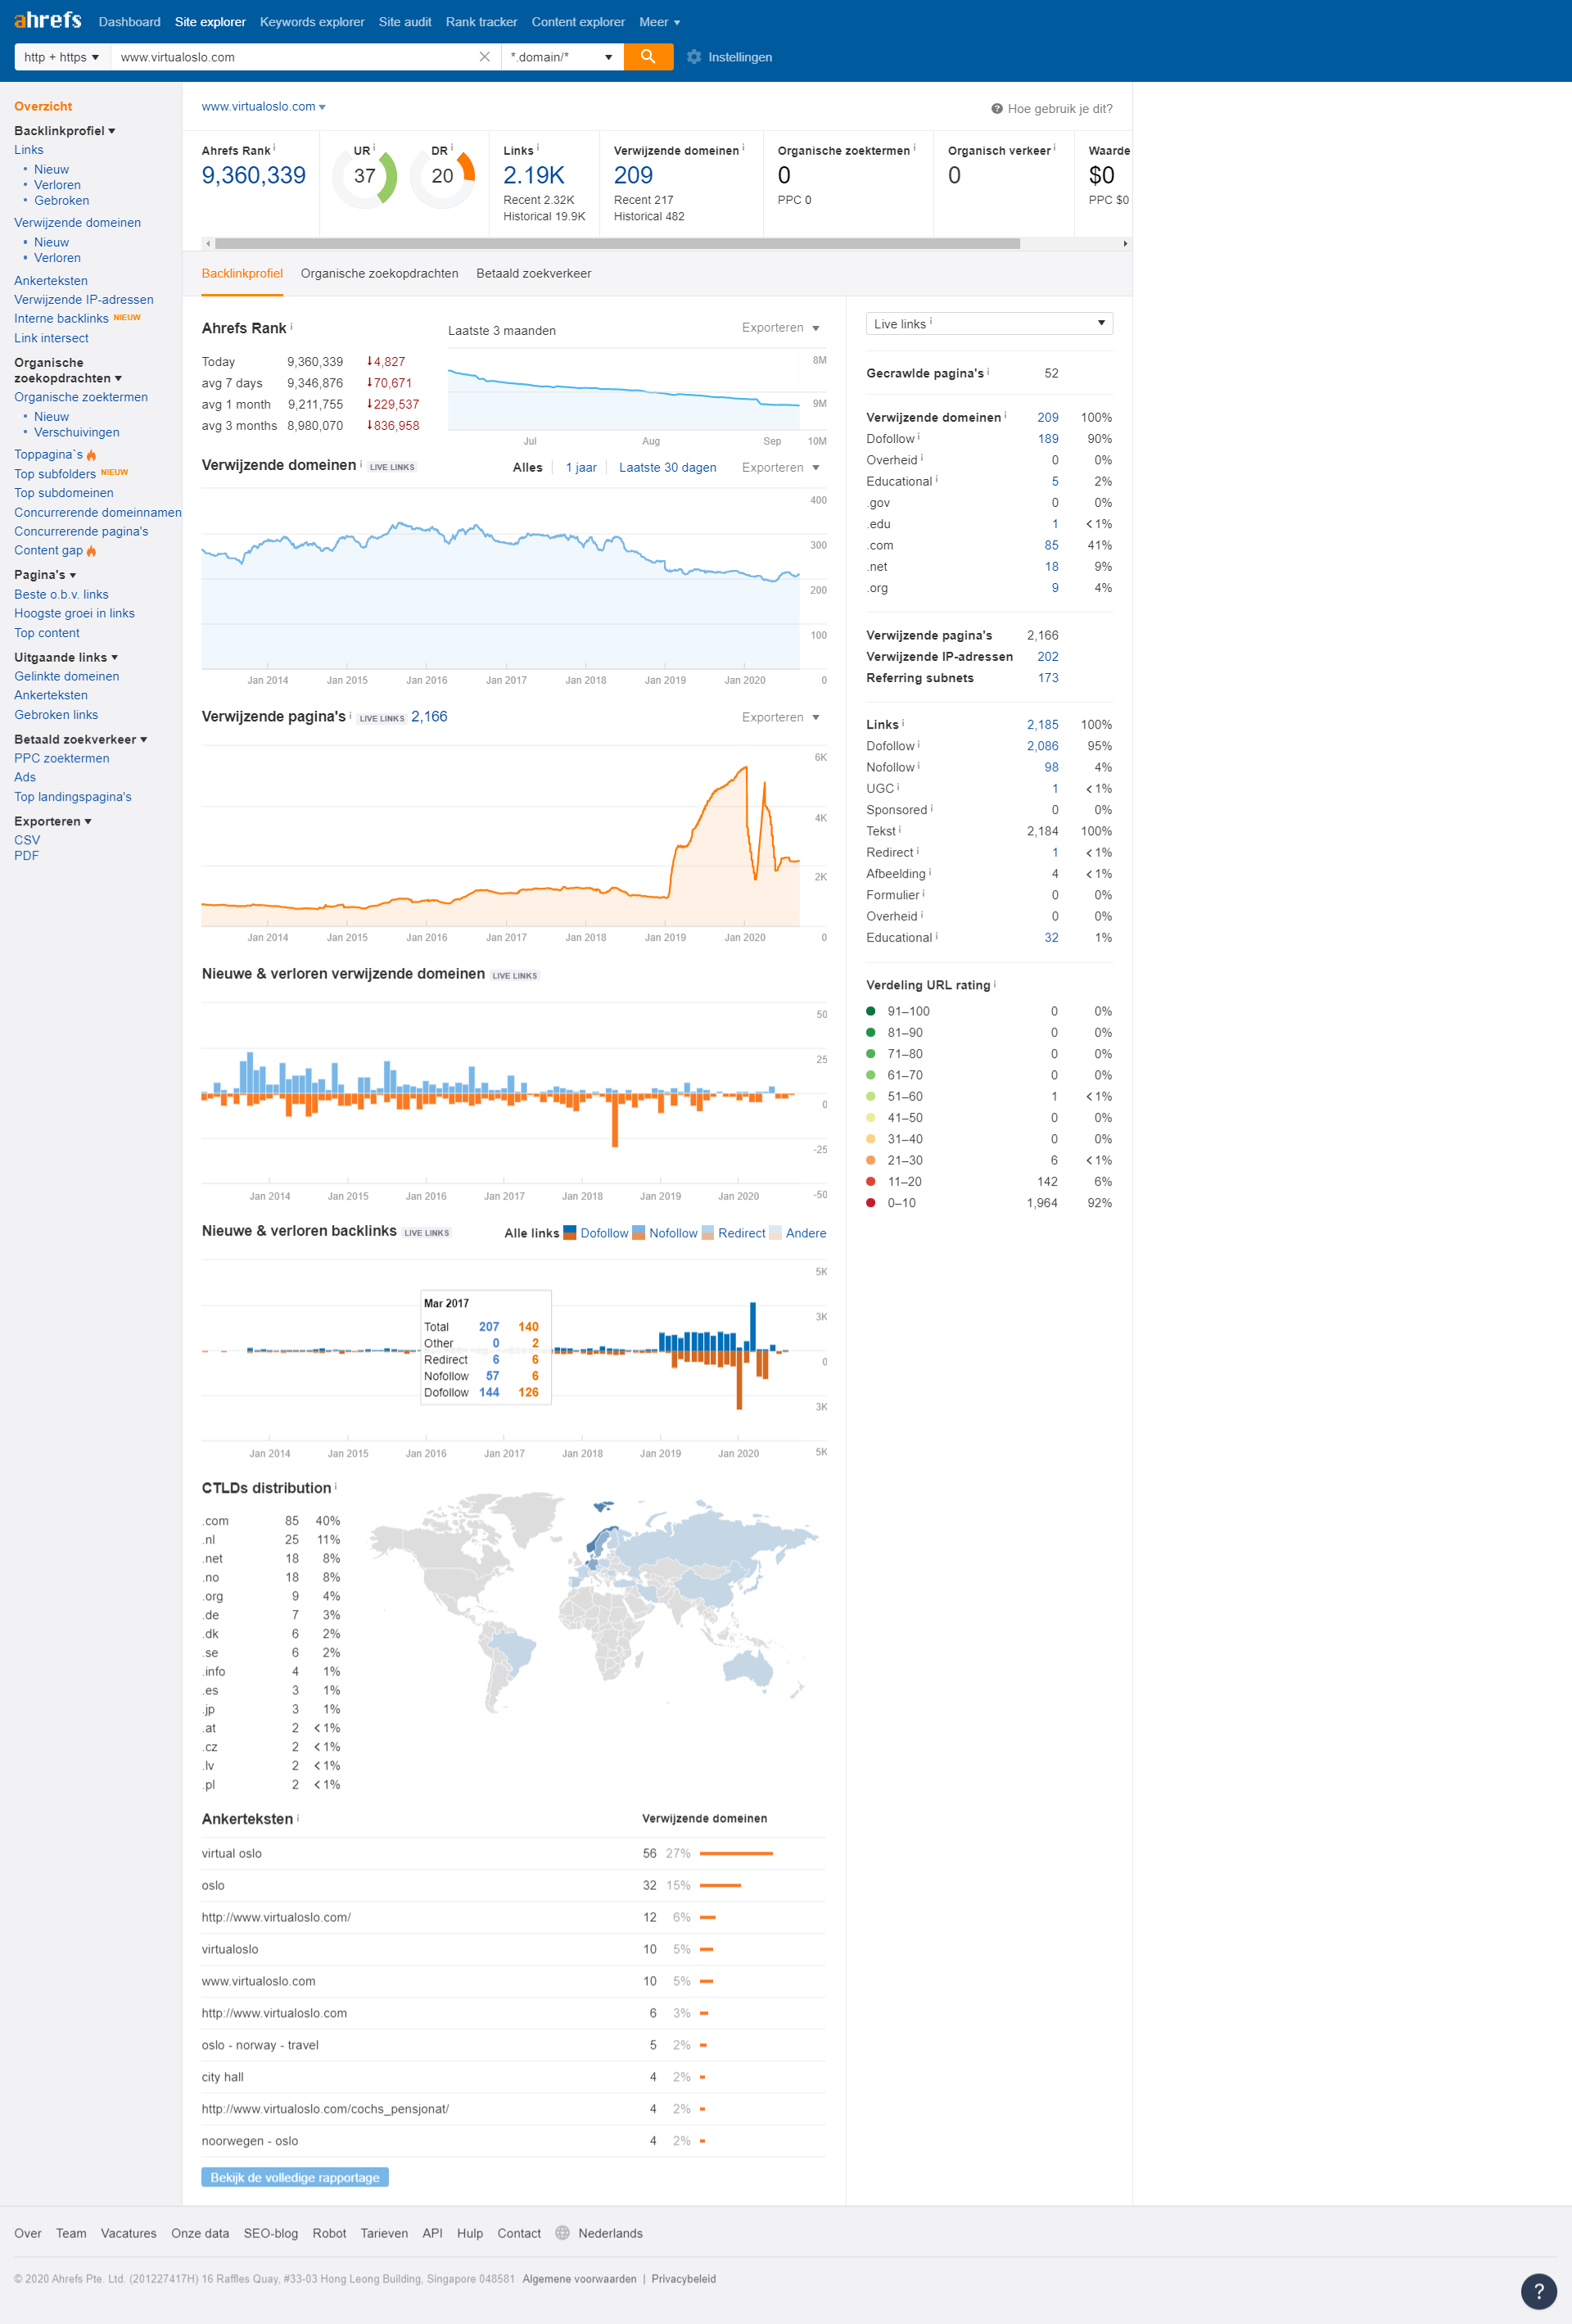Open Rank tracker
The height and width of the screenshot is (2324, 1572).
481,22
